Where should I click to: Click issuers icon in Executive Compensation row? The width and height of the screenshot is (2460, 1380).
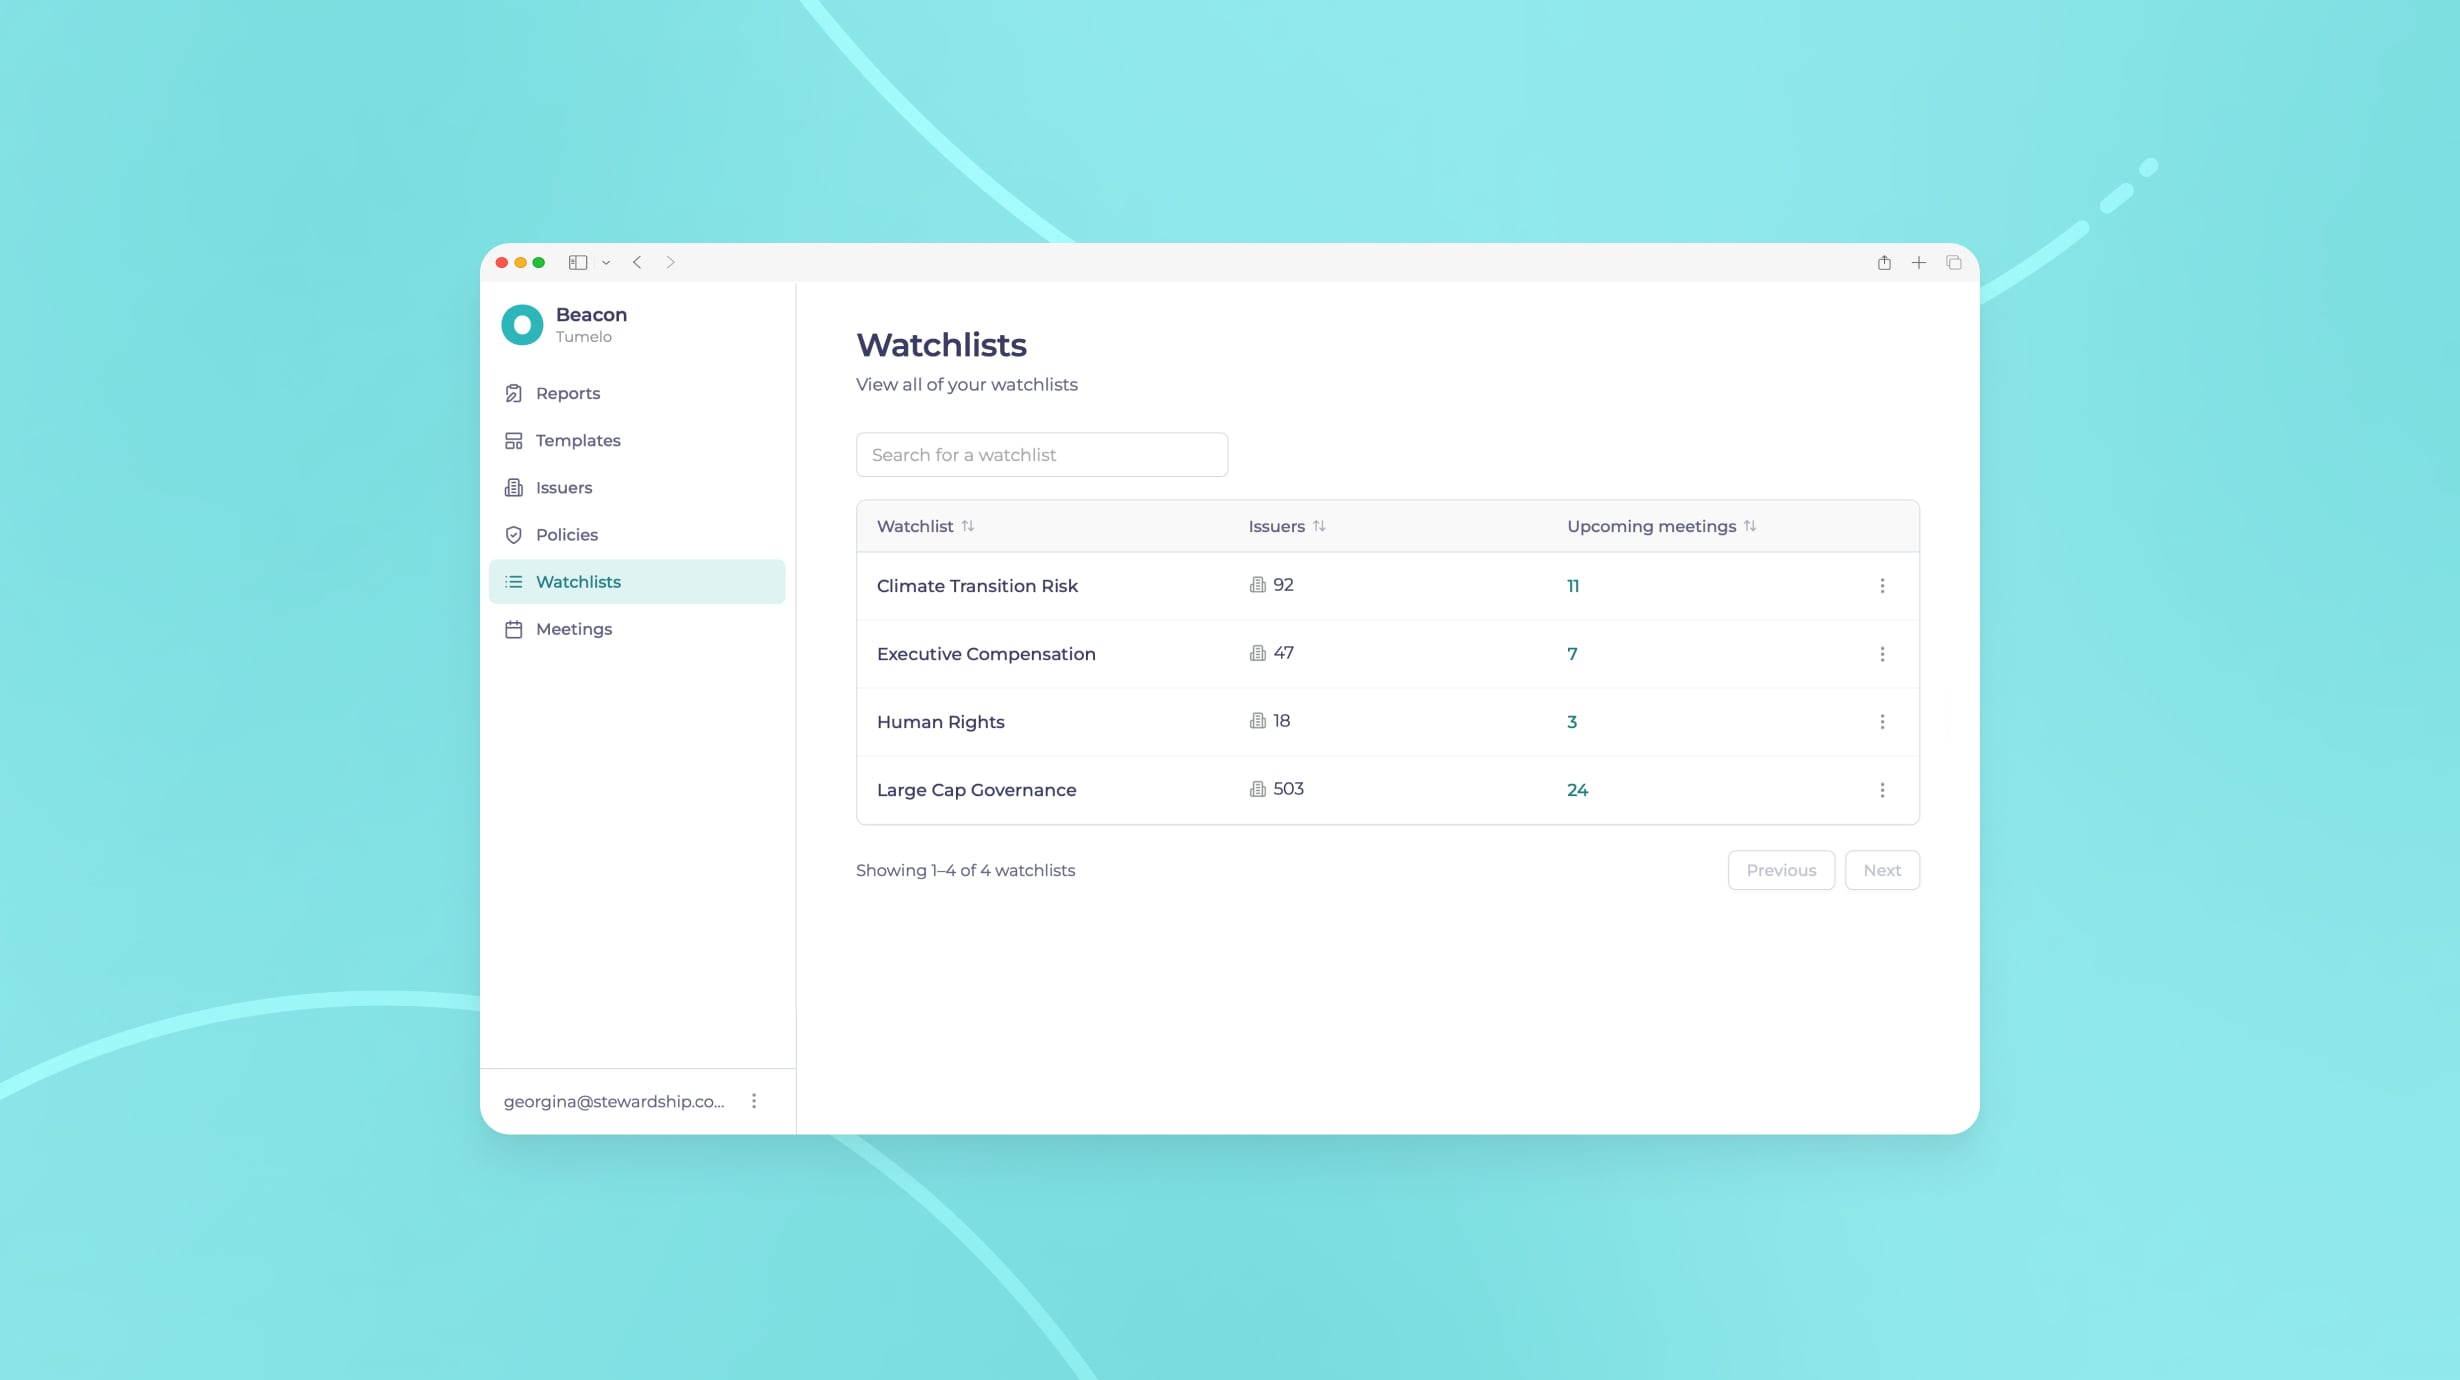1258,653
